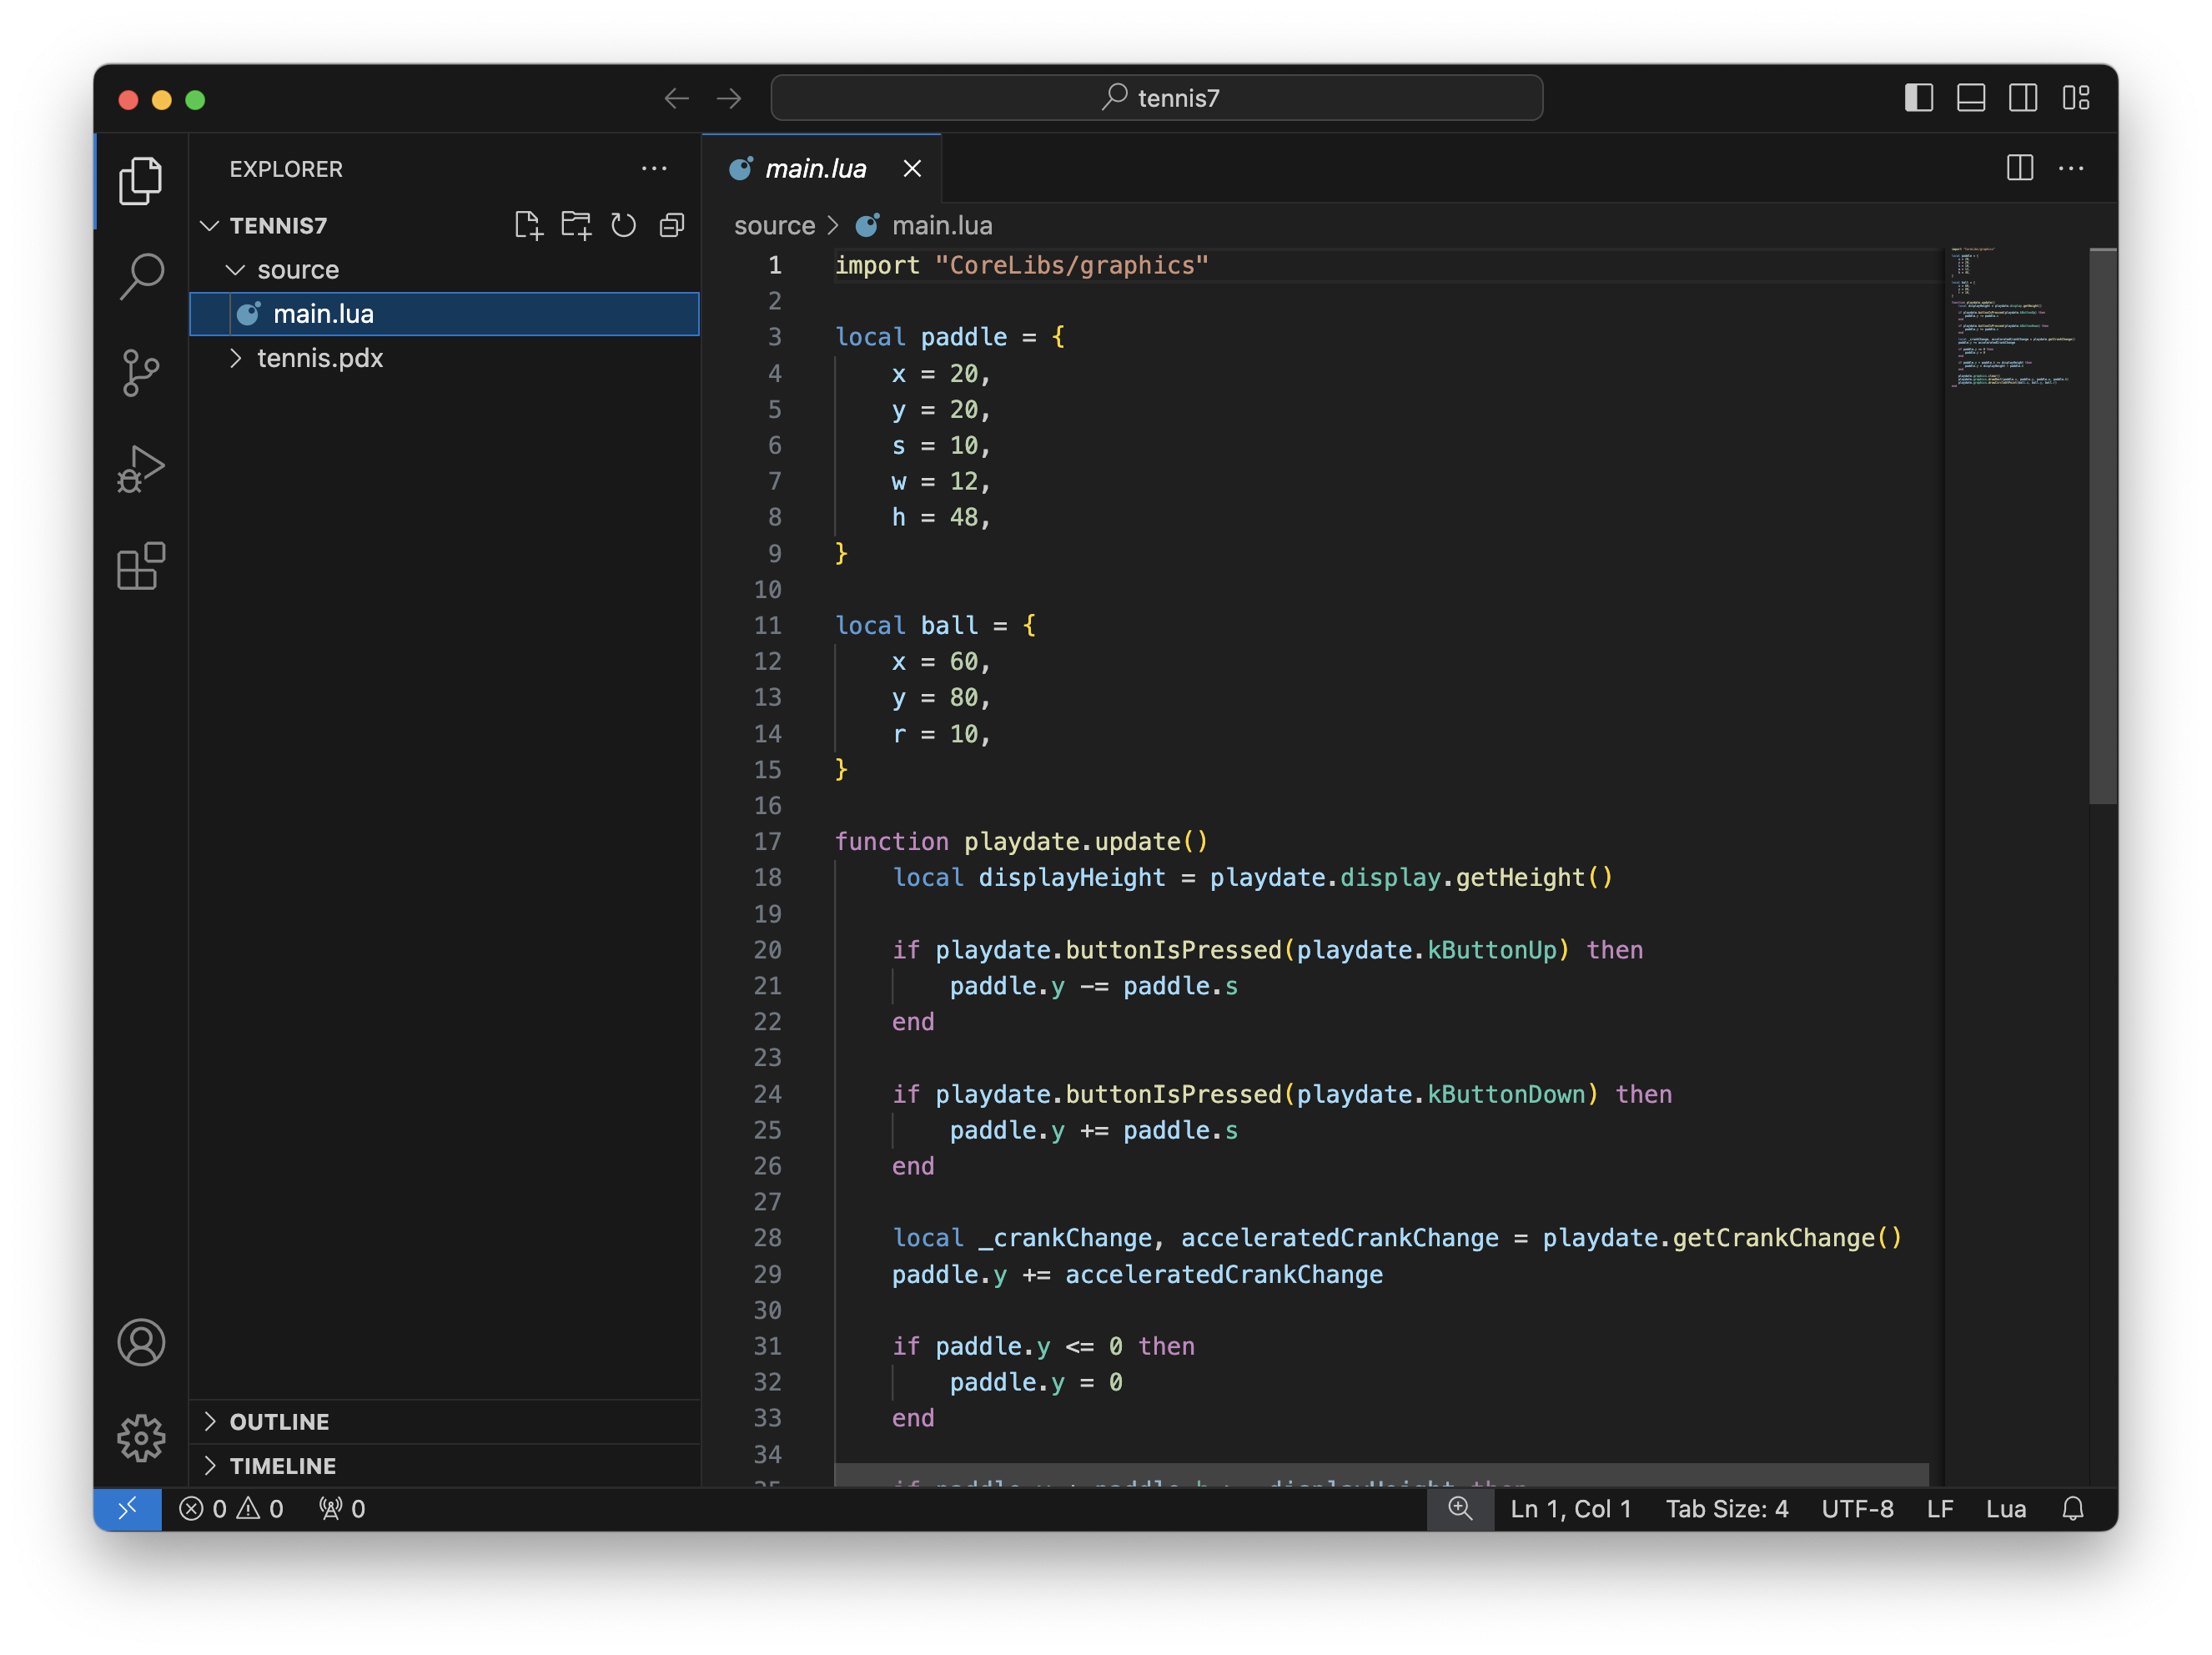Click line number 17 in gutter

pos(767,842)
